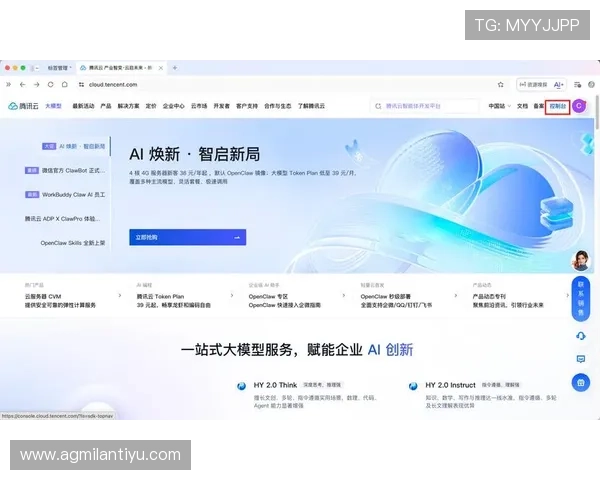This screenshot has width=600, height=480.
Task: Expand the 云服务器 CVM card chevron
Action: pyautogui.click(x=120, y=296)
